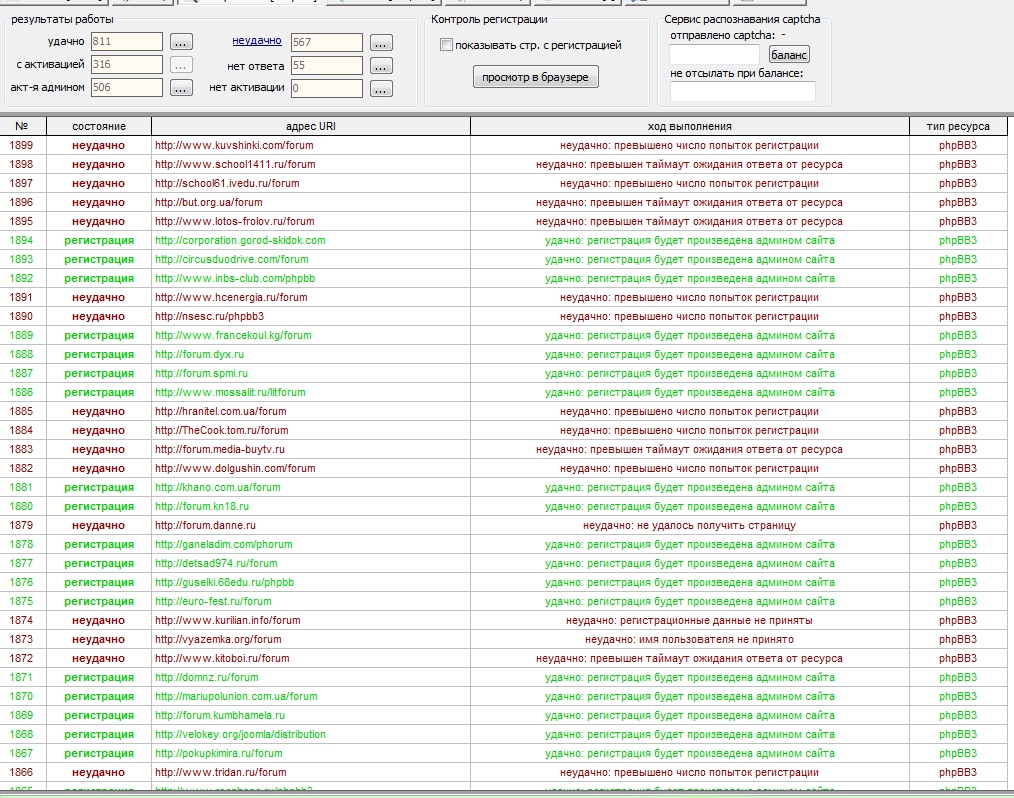Screen dimensions: 1014x798
Task: Select row with http://www.mossalit.ru/litforum
Action: (504, 393)
